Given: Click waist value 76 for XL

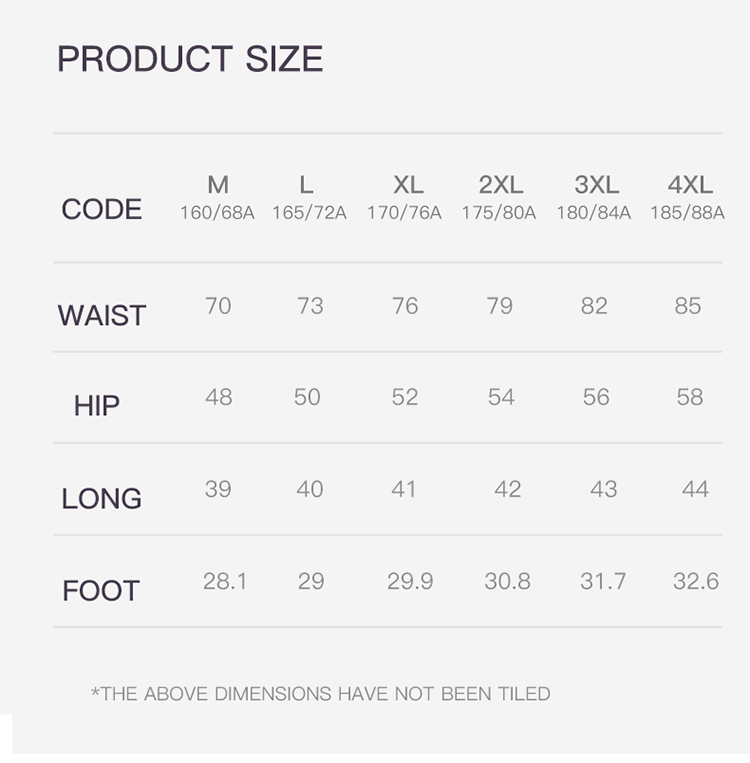Looking at the screenshot, I should (405, 305).
